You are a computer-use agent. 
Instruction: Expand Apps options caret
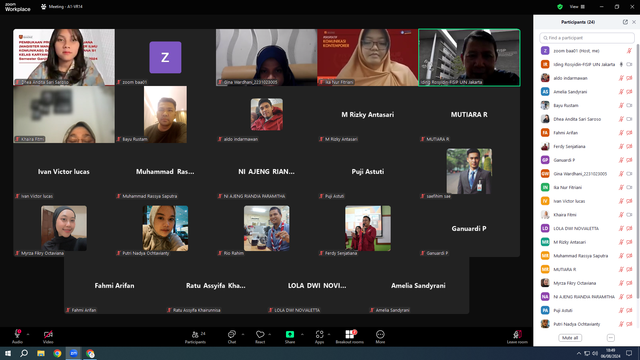(329, 334)
